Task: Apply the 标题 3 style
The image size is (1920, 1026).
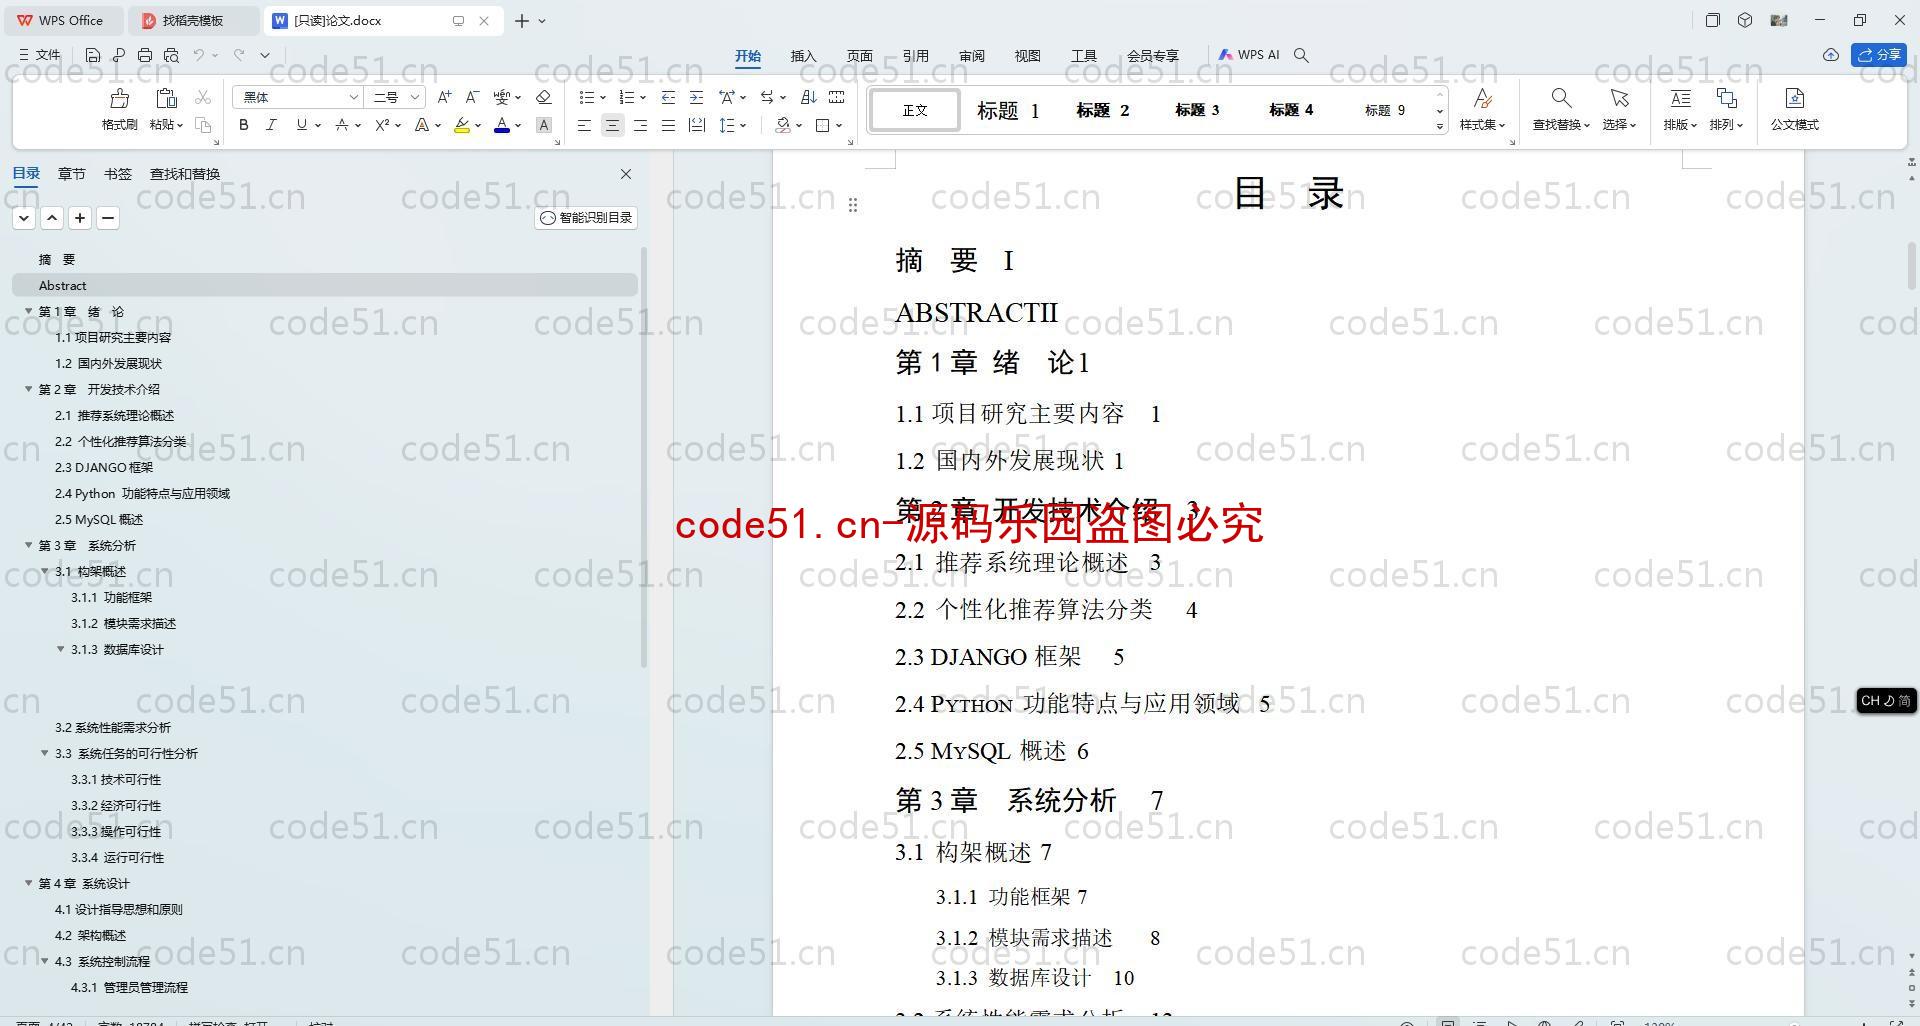Action: 1197,110
